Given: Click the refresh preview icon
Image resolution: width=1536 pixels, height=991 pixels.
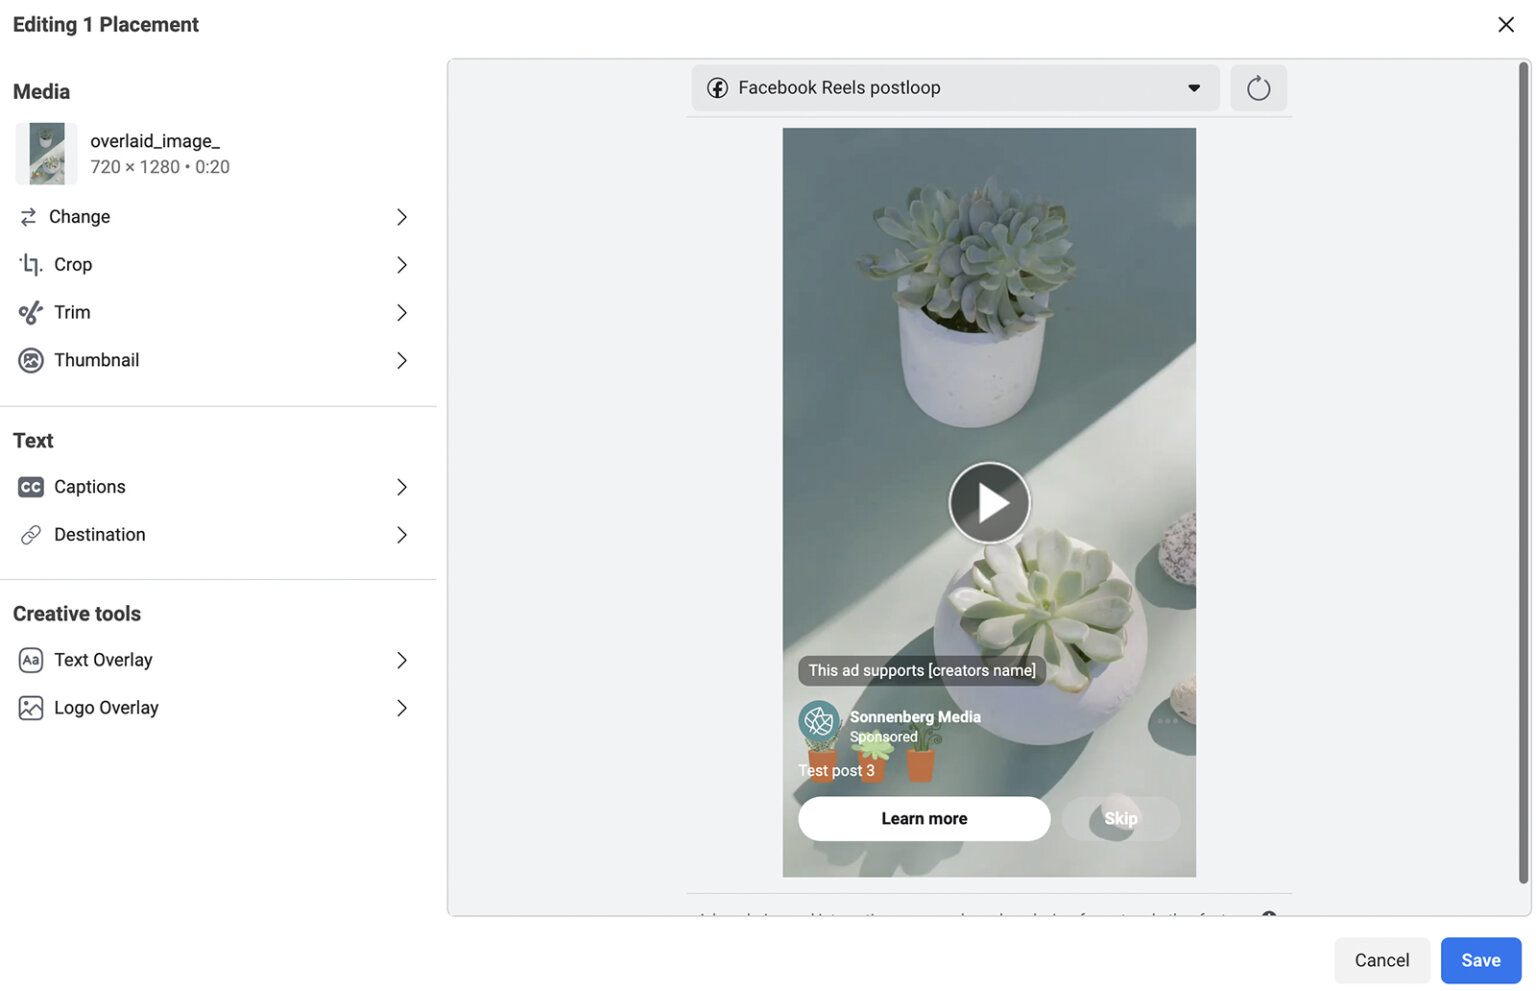Looking at the screenshot, I should point(1258,87).
